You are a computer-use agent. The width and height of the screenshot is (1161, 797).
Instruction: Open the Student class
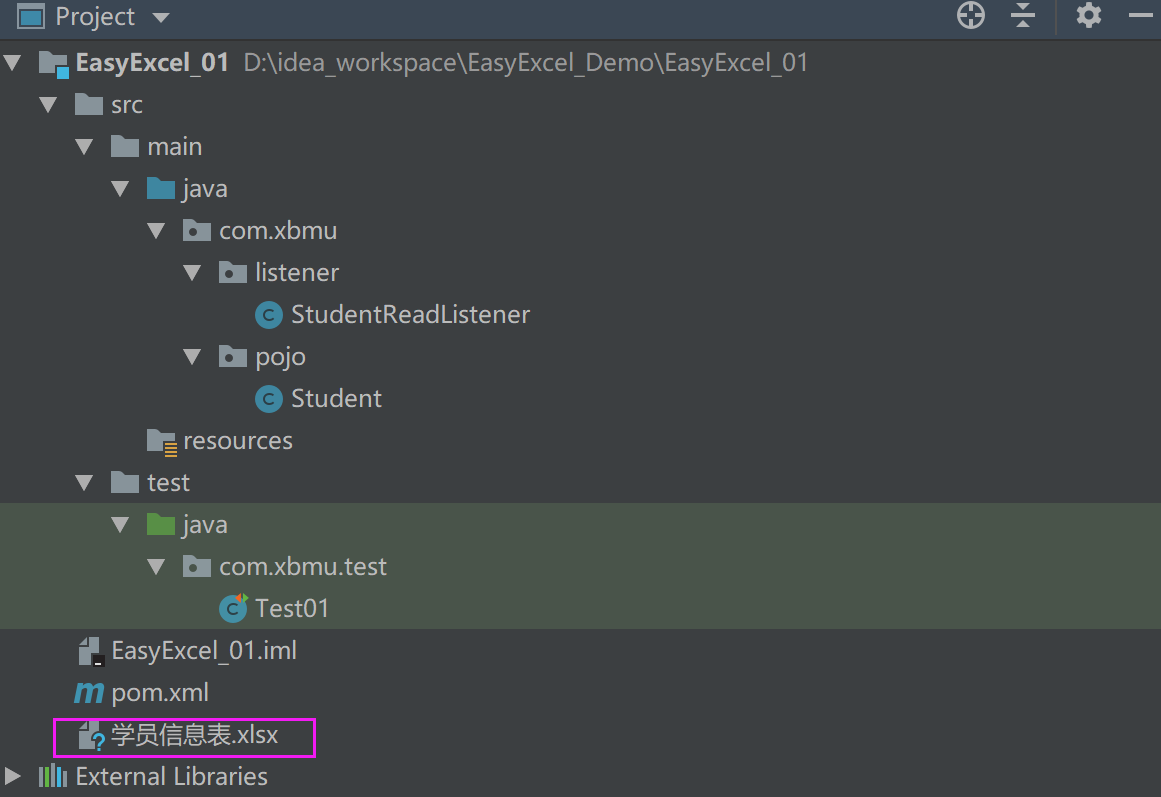click(336, 398)
